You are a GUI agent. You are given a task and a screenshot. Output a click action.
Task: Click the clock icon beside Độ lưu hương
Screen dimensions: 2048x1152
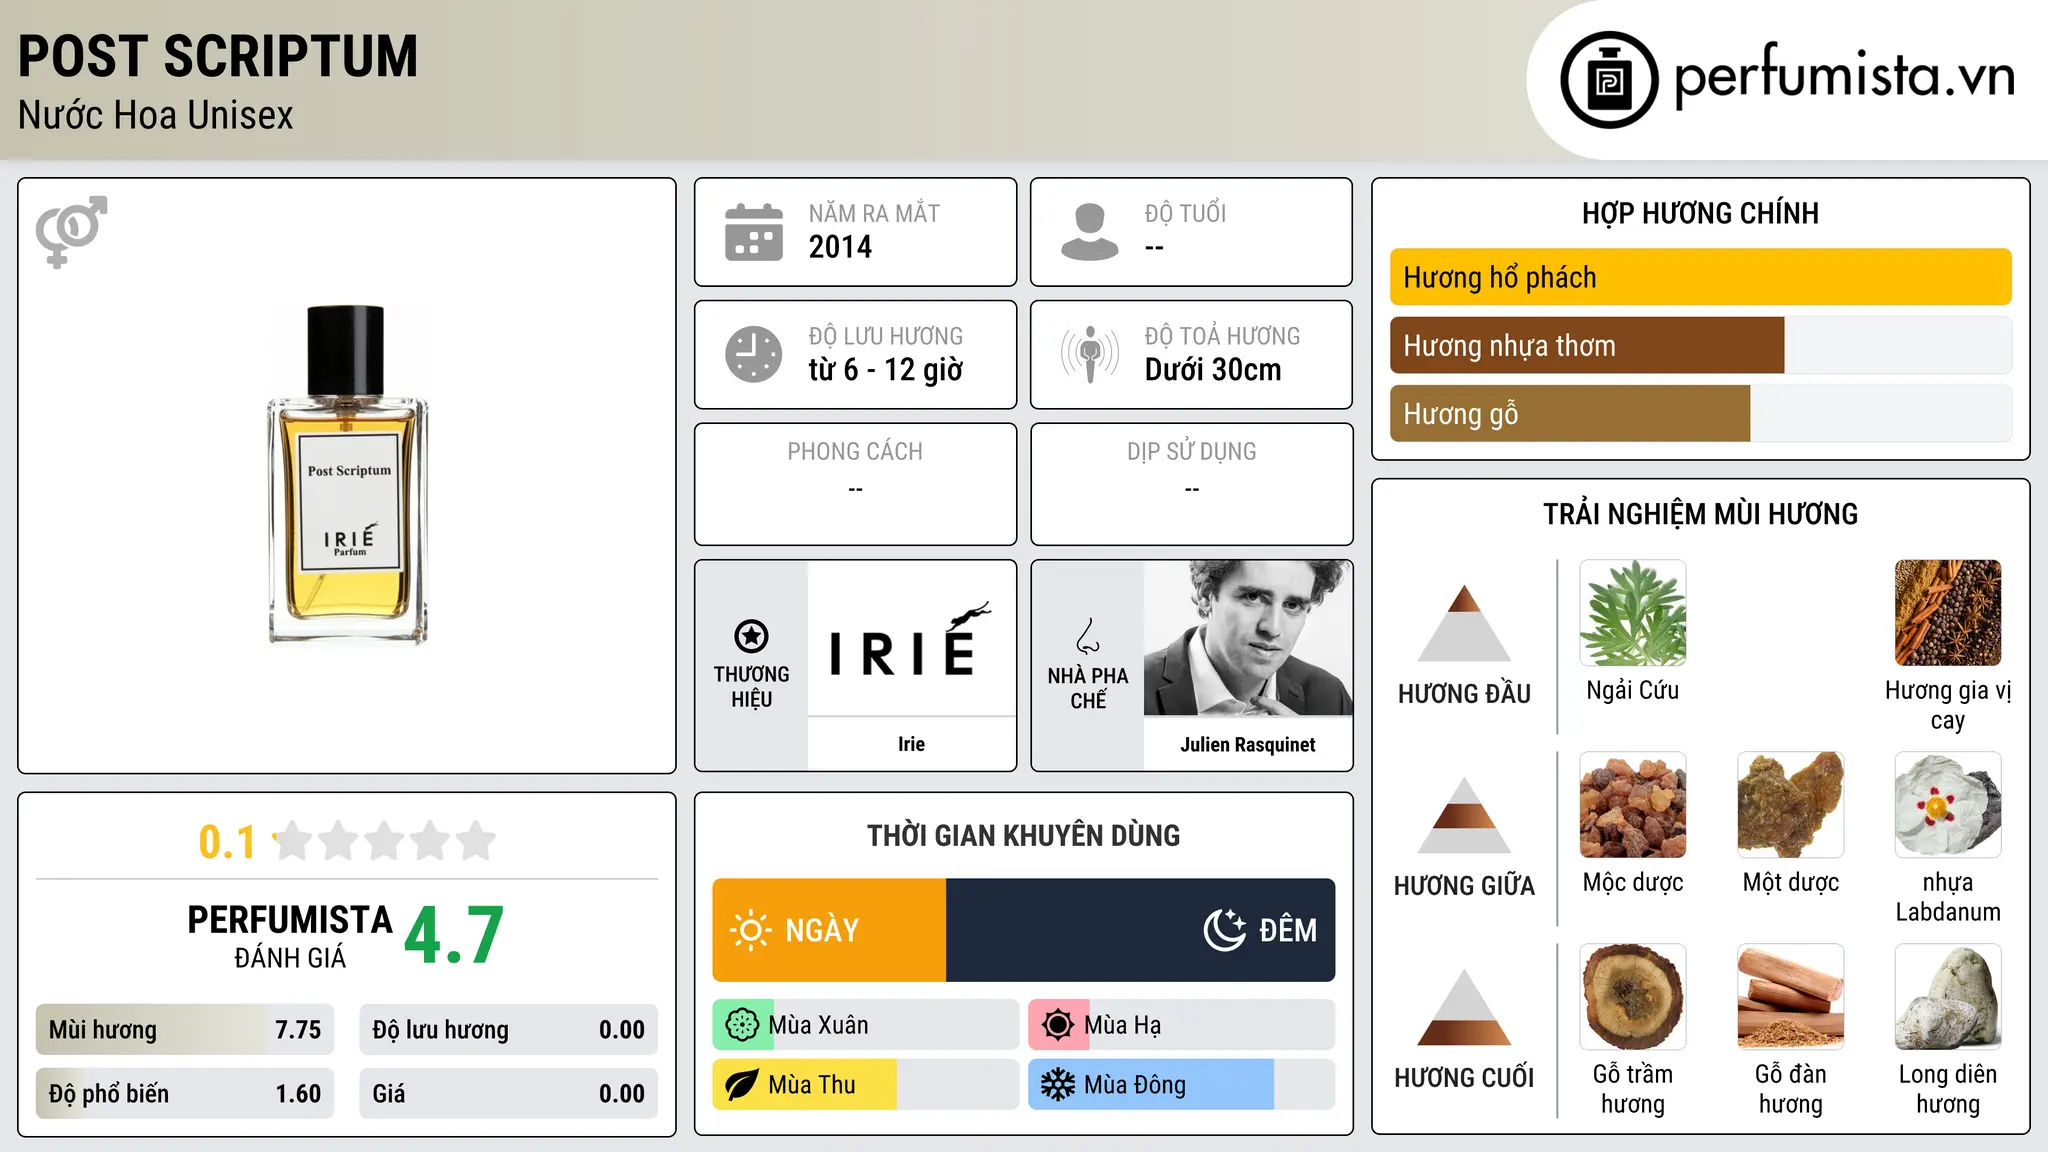tap(754, 354)
